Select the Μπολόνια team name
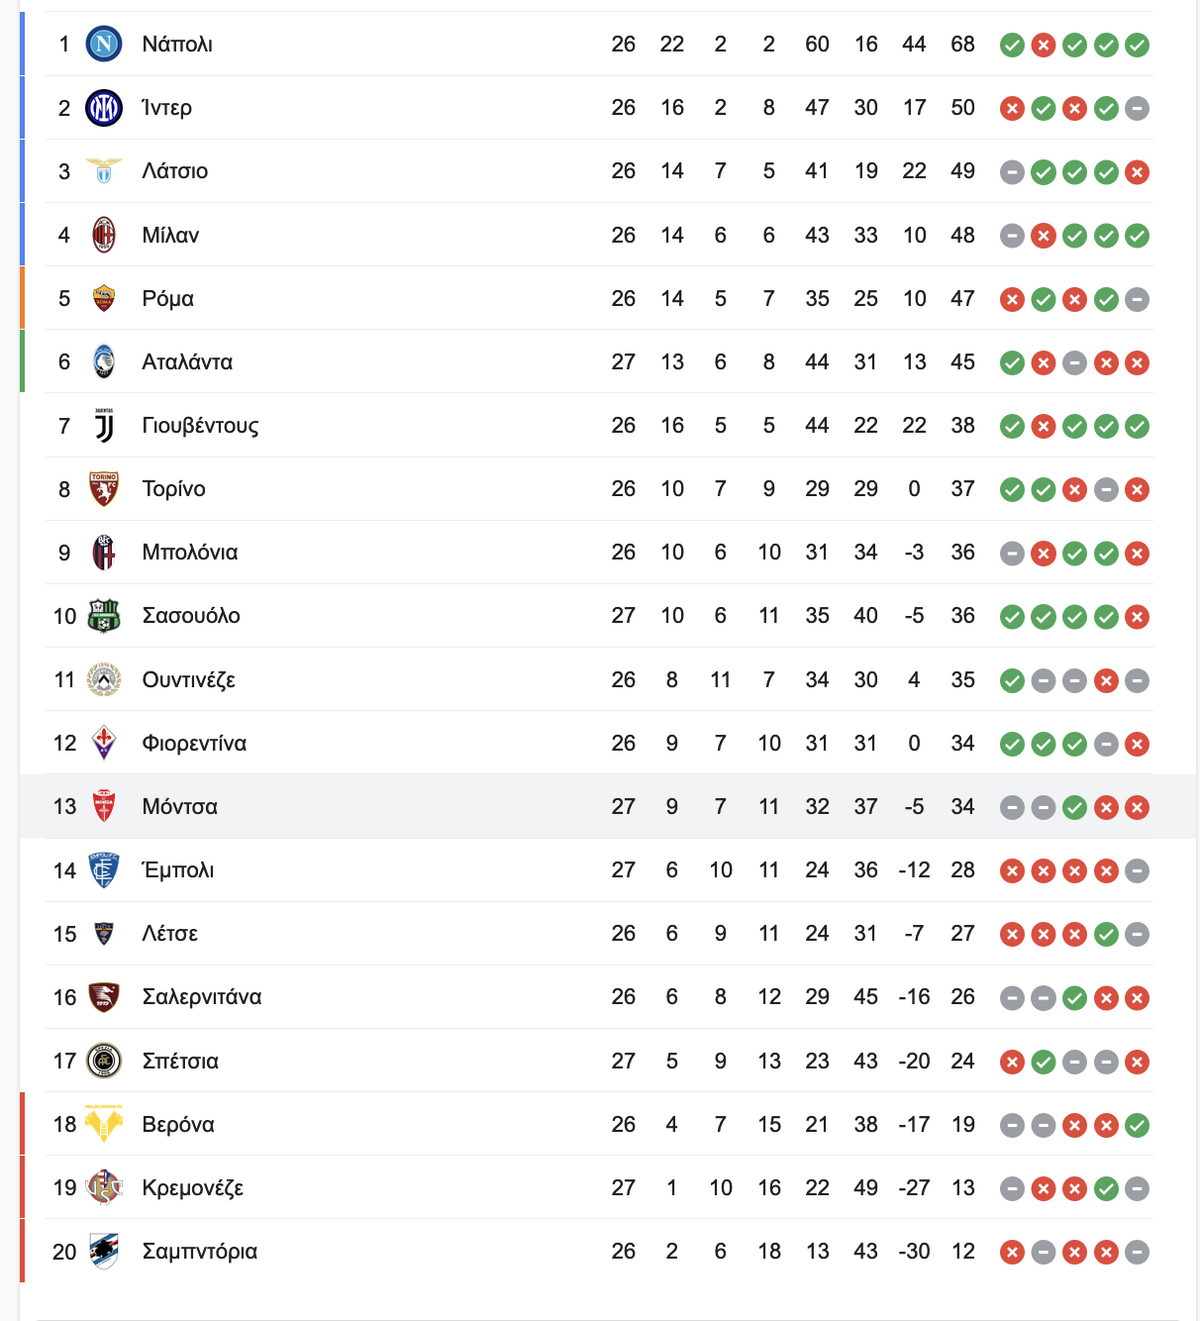The width and height of the screenshot is (1200, 1321). point(190,552)
